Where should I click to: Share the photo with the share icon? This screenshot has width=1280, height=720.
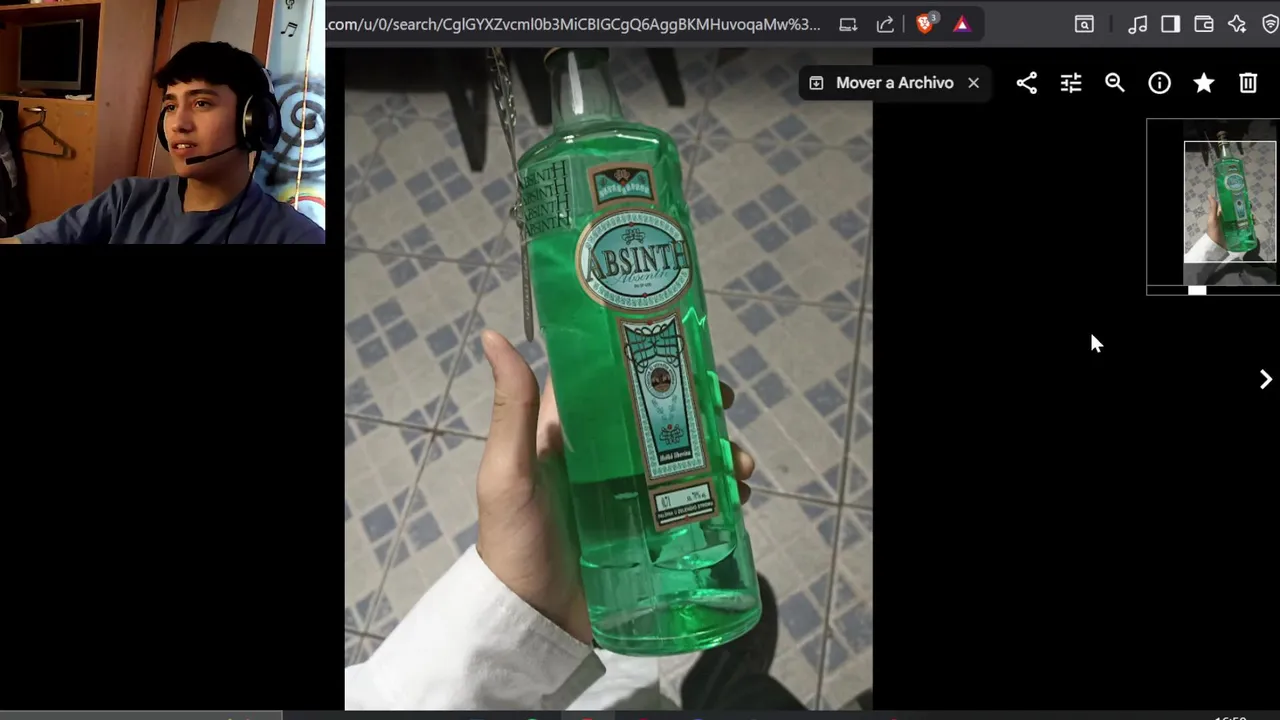(x=1026, y=83)
